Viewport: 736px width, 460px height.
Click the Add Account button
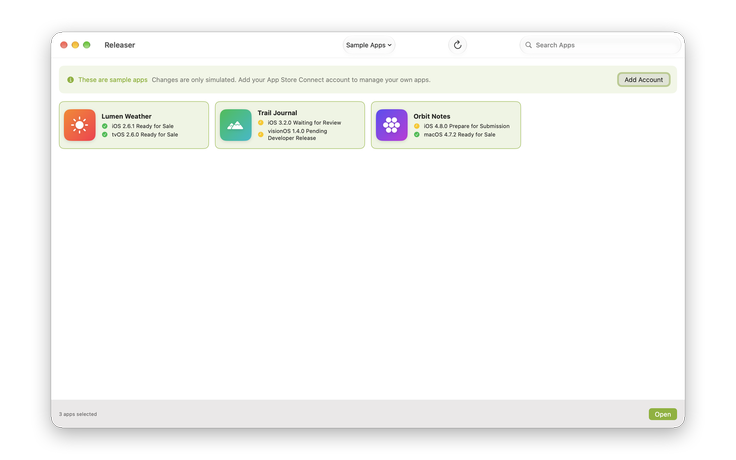click(644, 80)
